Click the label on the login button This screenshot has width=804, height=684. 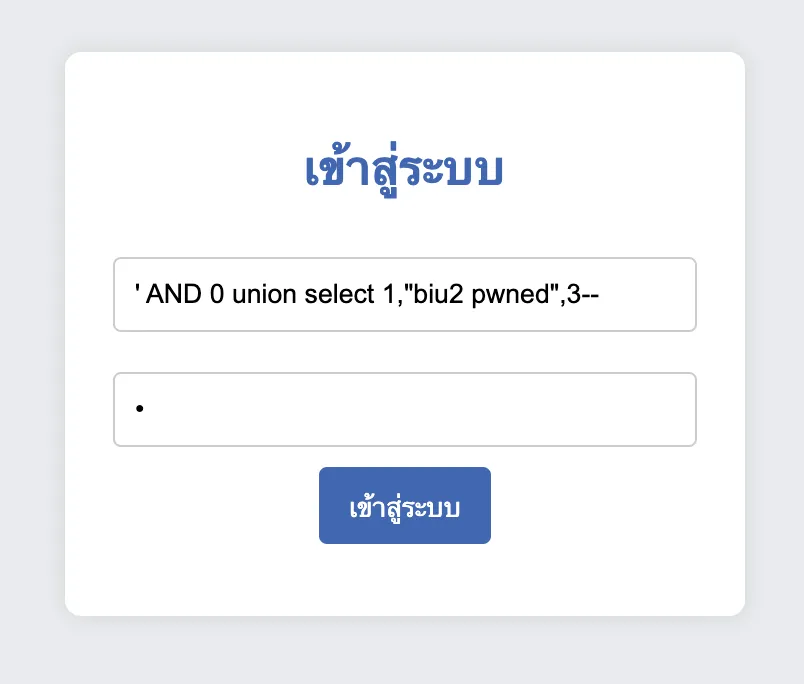click(404, 505)
